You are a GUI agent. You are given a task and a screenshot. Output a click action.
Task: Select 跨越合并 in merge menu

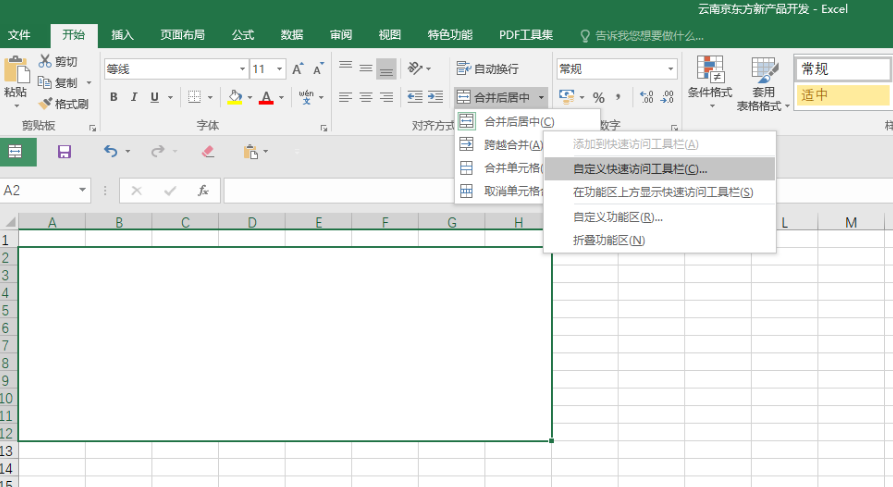[x=501, y=145]
